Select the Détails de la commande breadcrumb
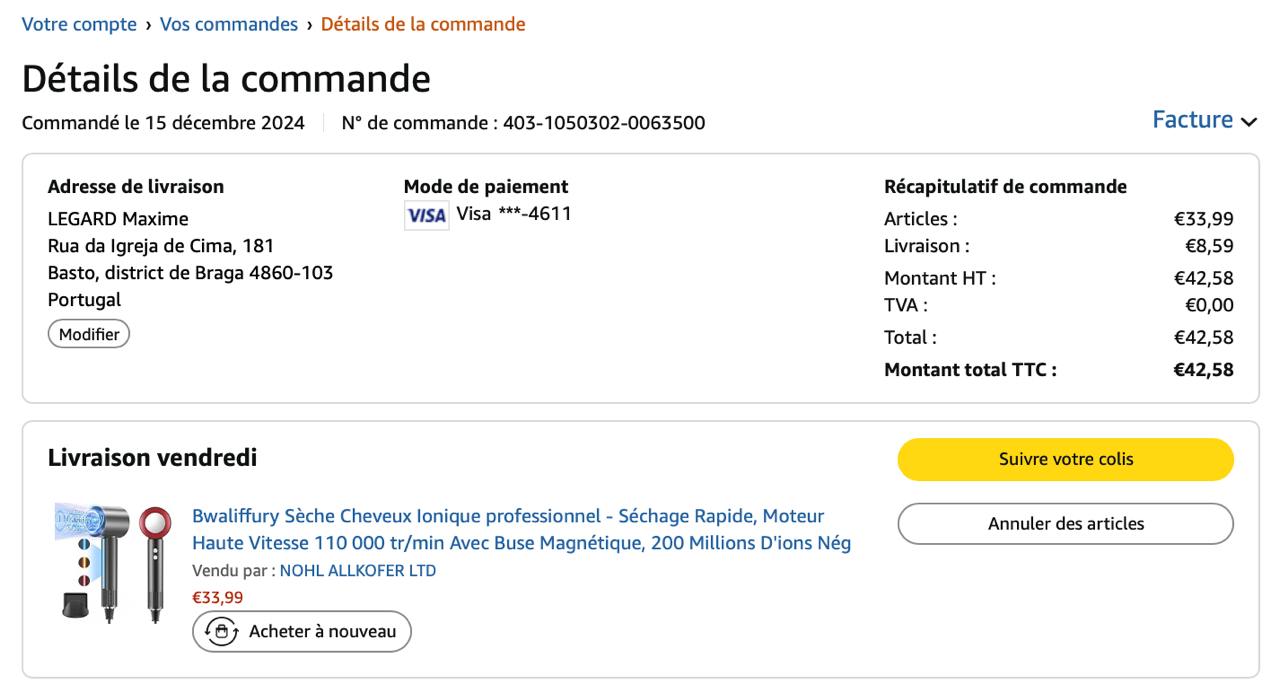 (423, 24)
